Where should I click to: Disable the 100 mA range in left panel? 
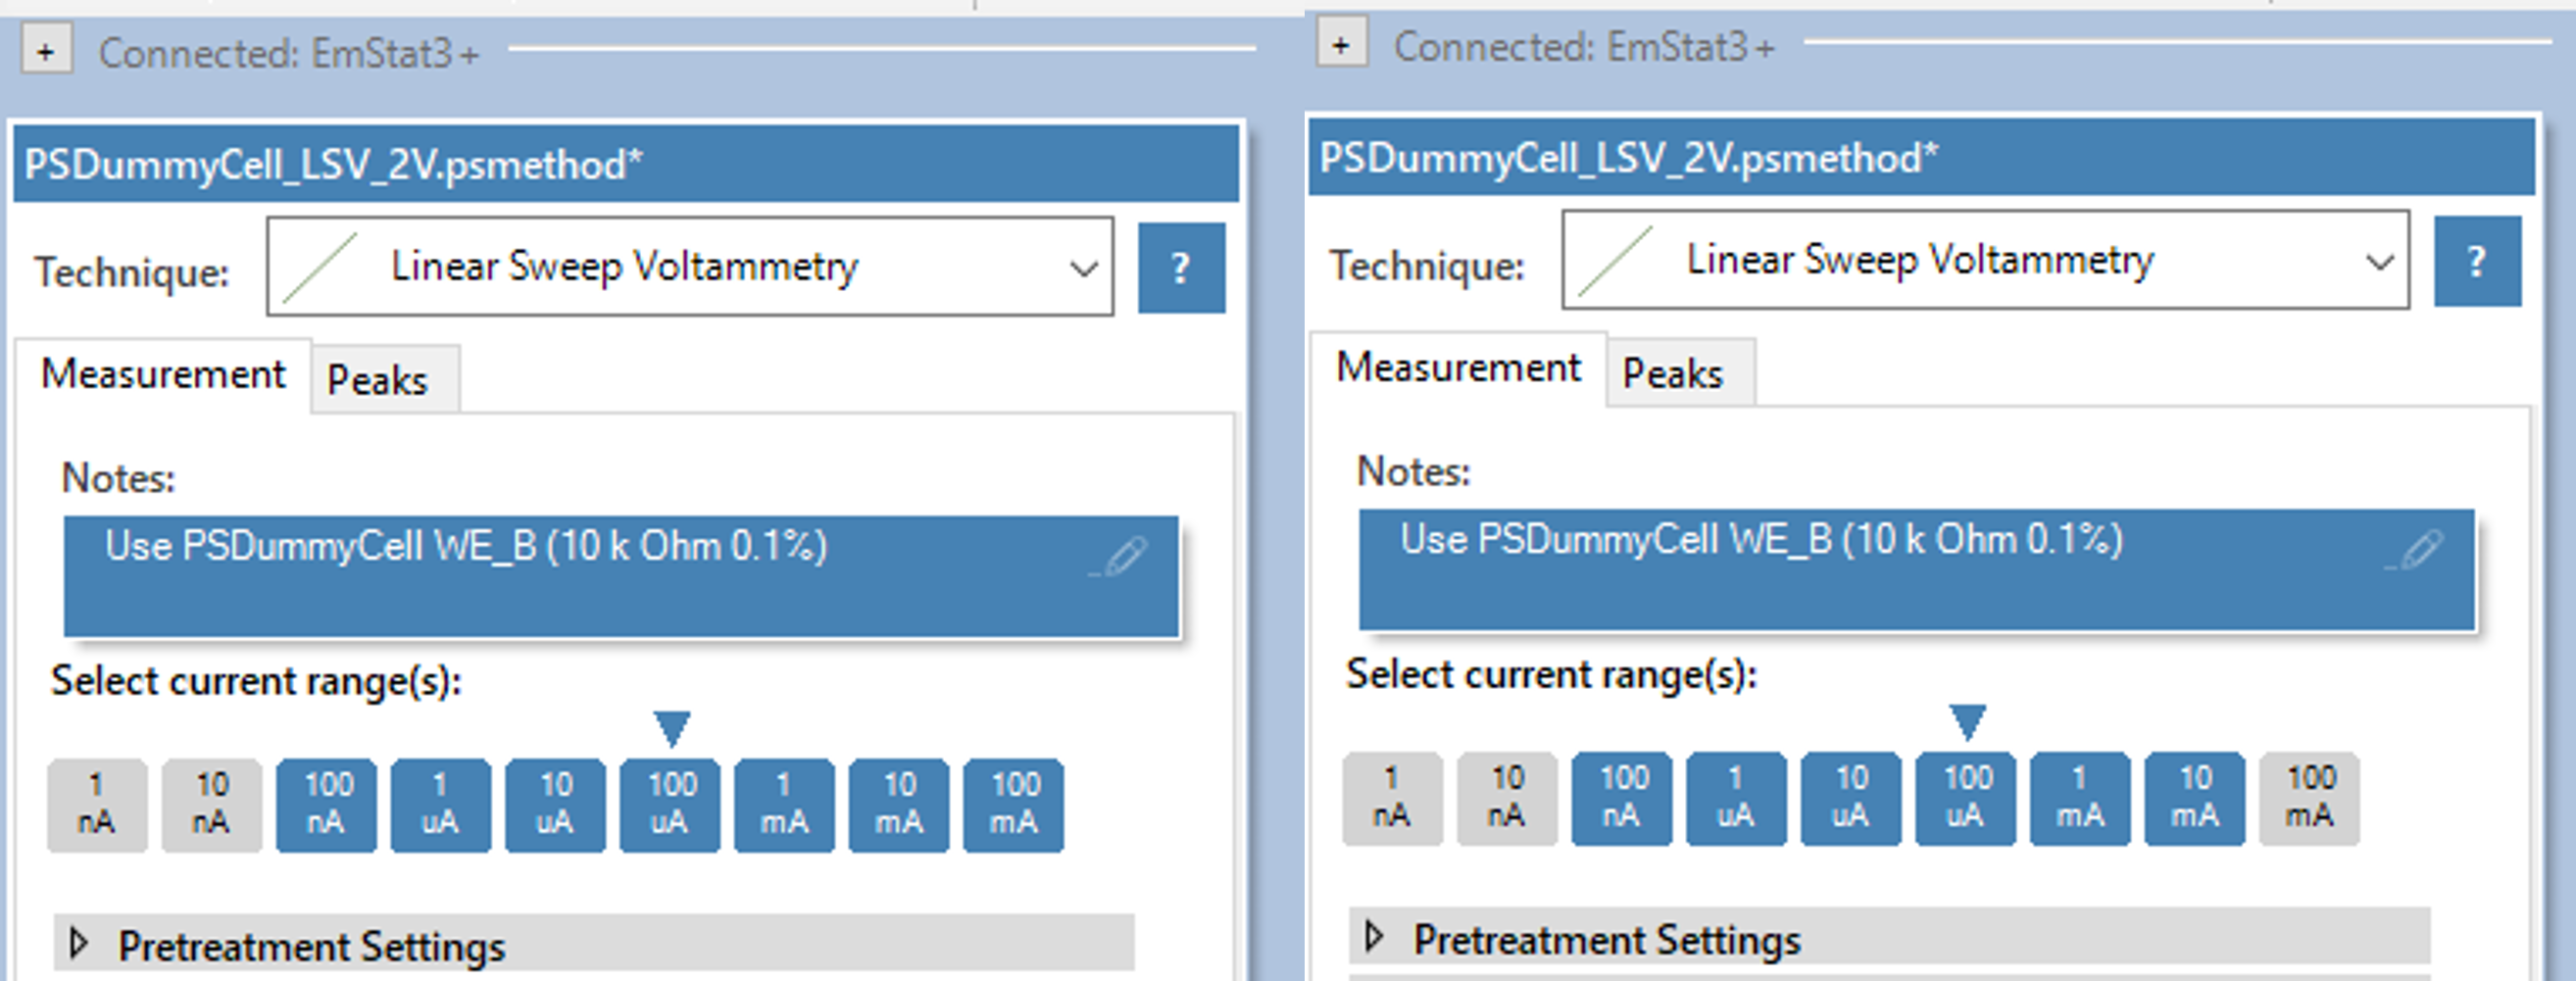point(1013,804)
